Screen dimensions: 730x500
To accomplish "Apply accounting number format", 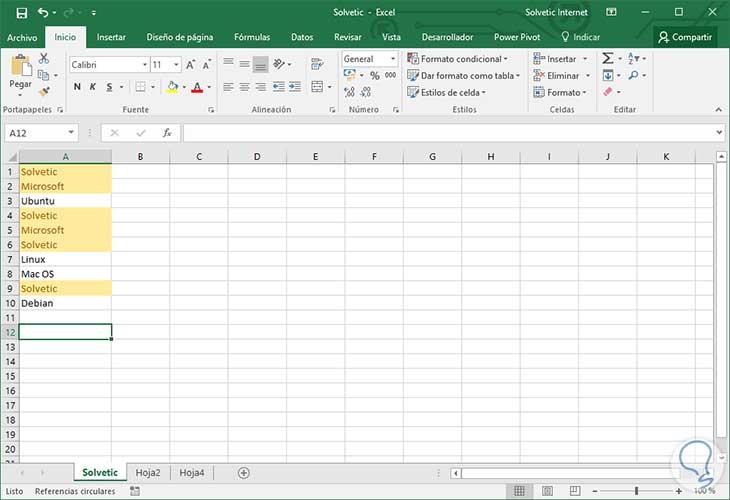I will (350, 74).
